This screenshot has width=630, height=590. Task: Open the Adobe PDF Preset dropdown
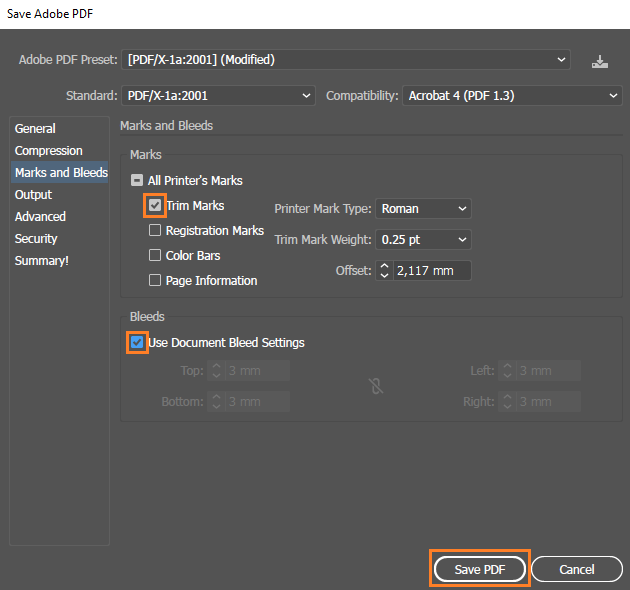(x=346, y=59)
